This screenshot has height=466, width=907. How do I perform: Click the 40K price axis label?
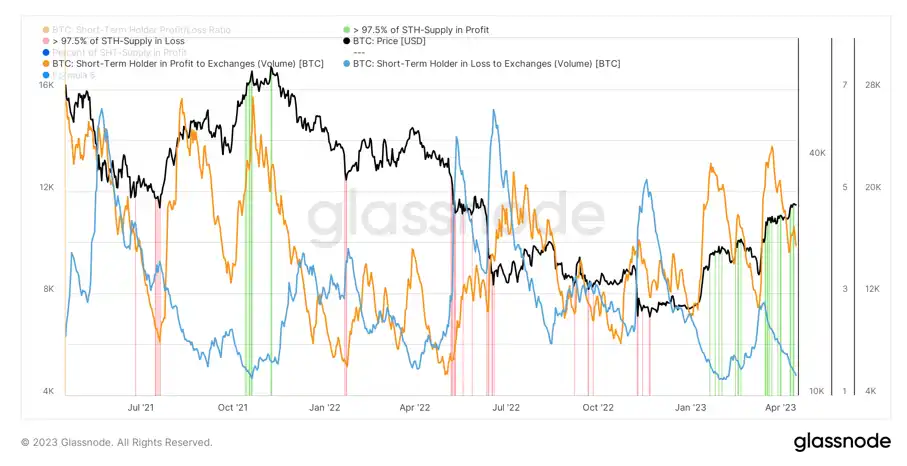817,153
